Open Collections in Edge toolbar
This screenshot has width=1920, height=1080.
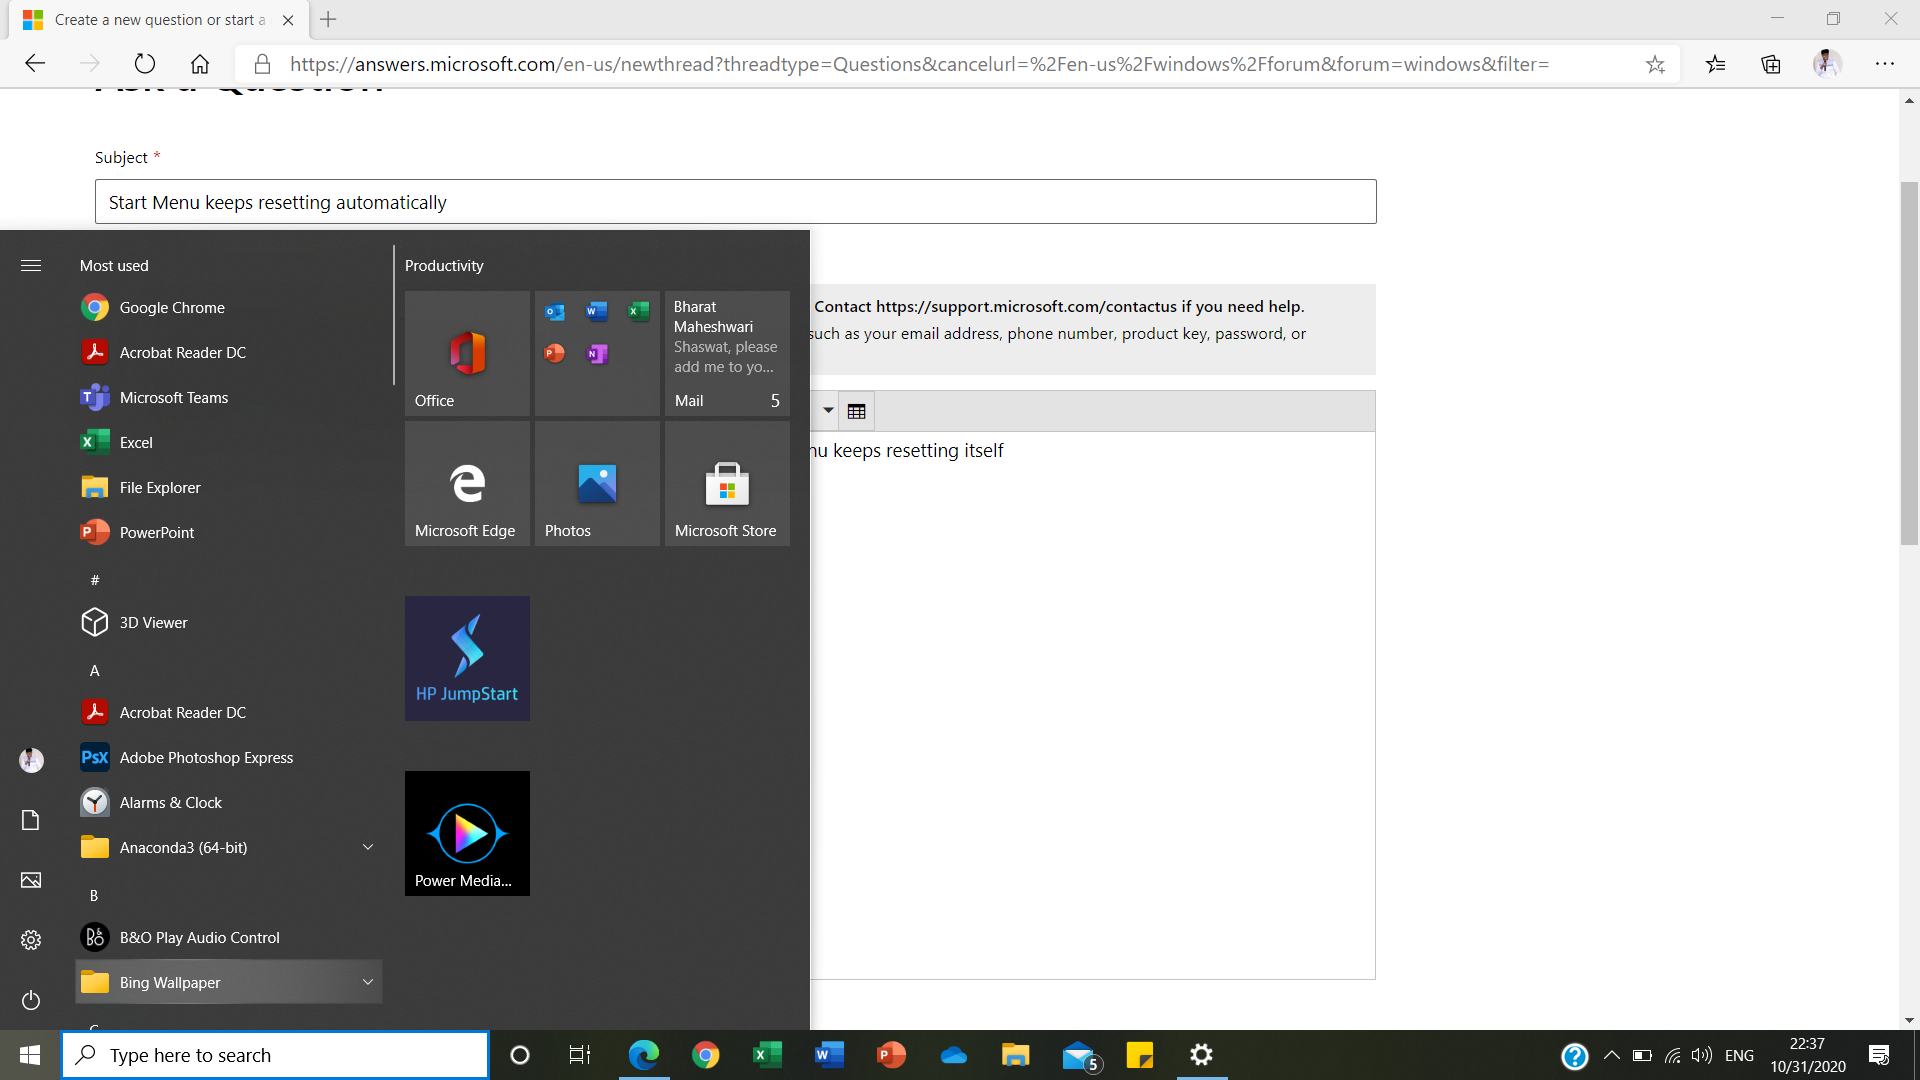tap(1771, 64)
